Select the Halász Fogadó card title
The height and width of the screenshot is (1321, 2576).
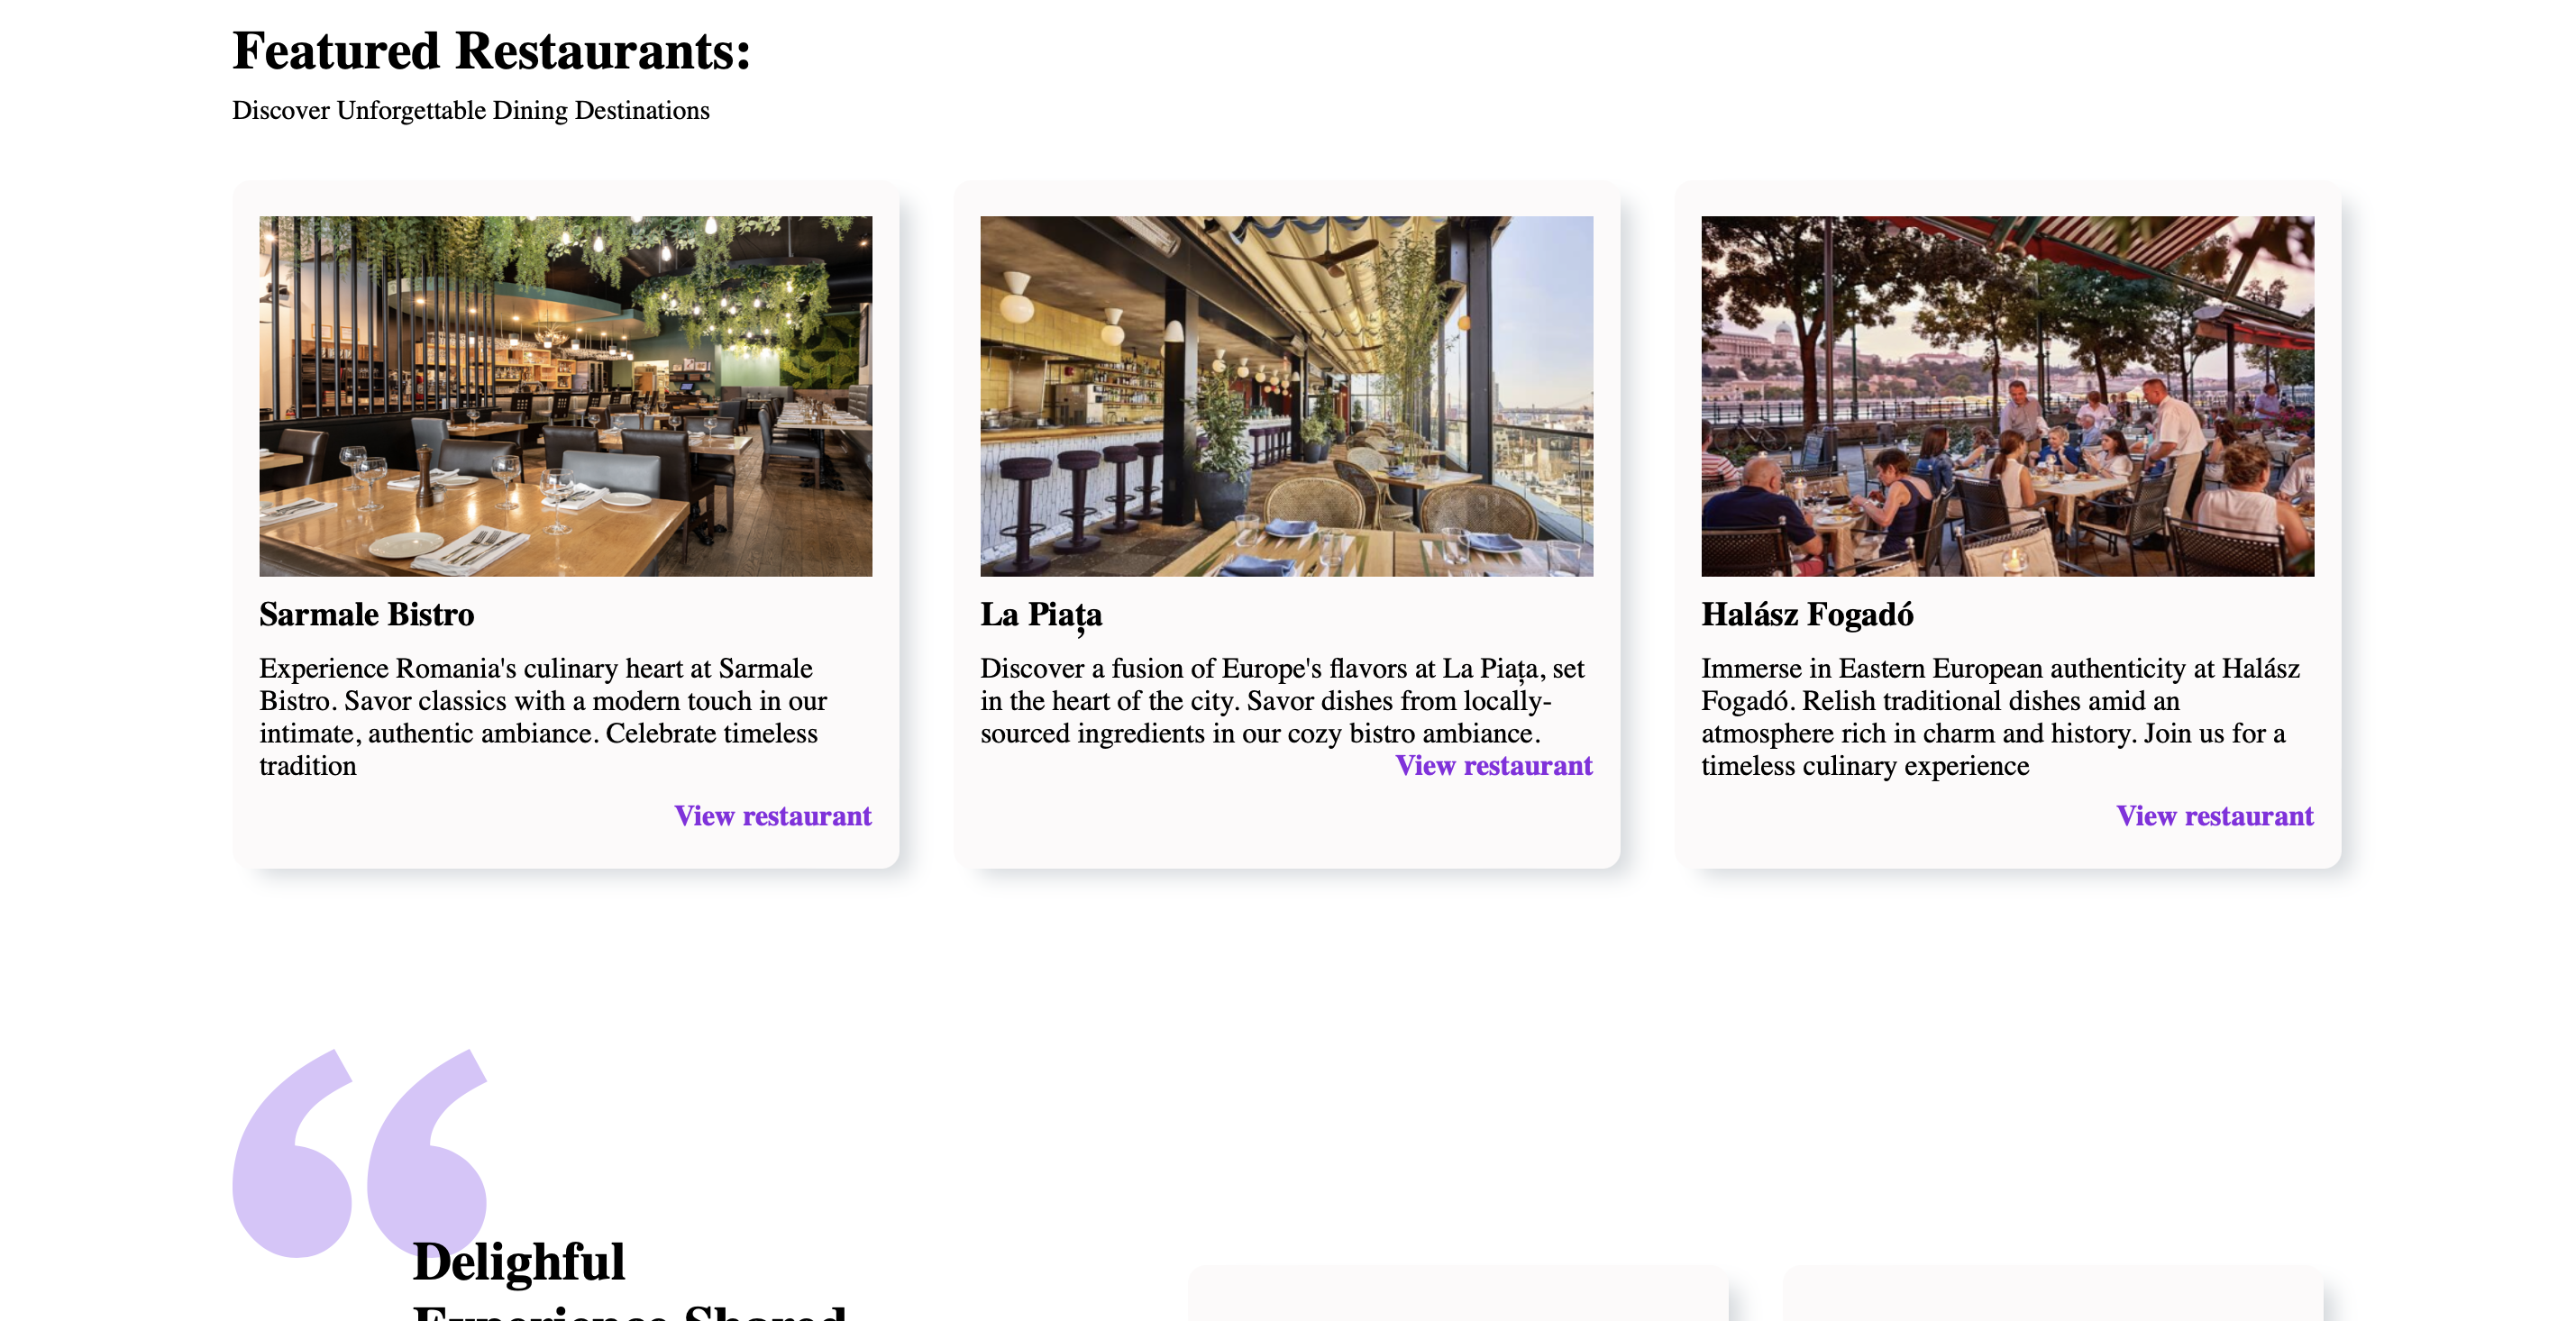pyautogui.click(x=1807, y=614)
